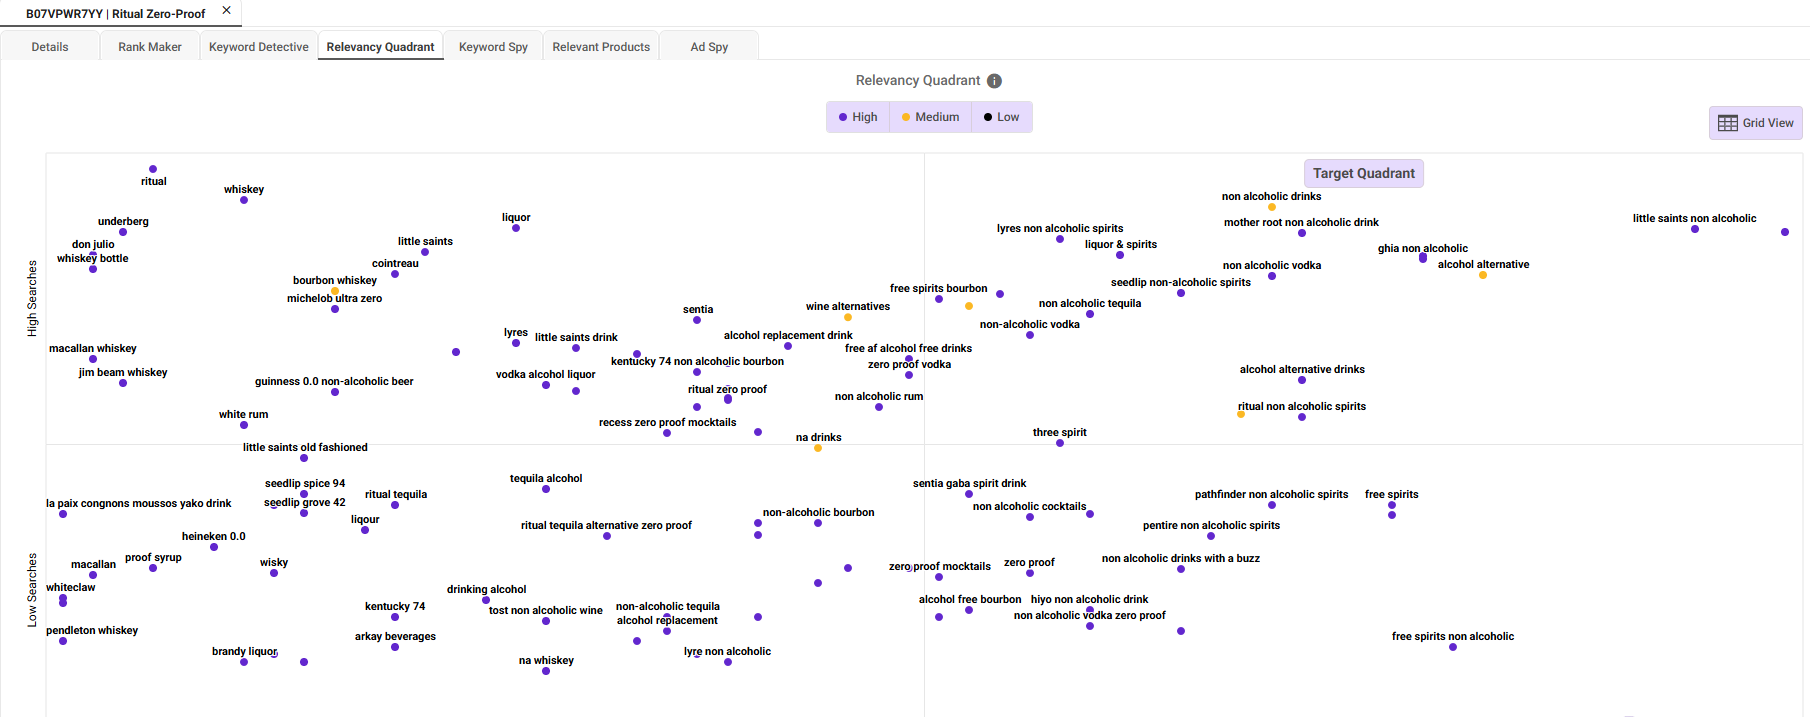Click the 'underberg' keyword label

tap(123, 221)
